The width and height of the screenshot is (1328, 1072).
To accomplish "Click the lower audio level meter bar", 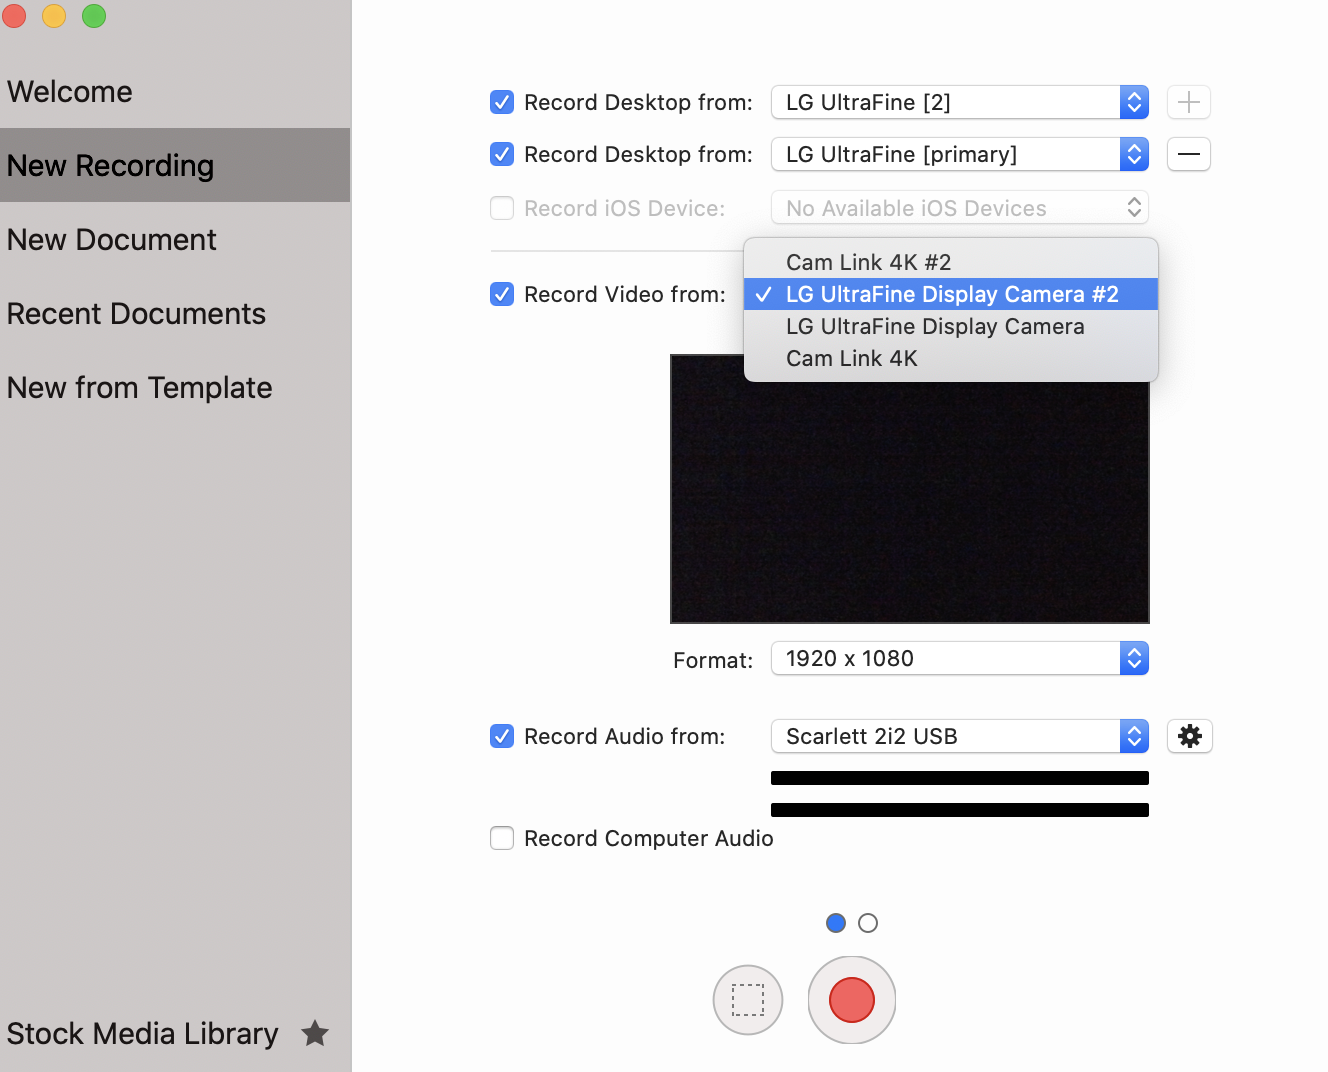I will coord(960,810).
